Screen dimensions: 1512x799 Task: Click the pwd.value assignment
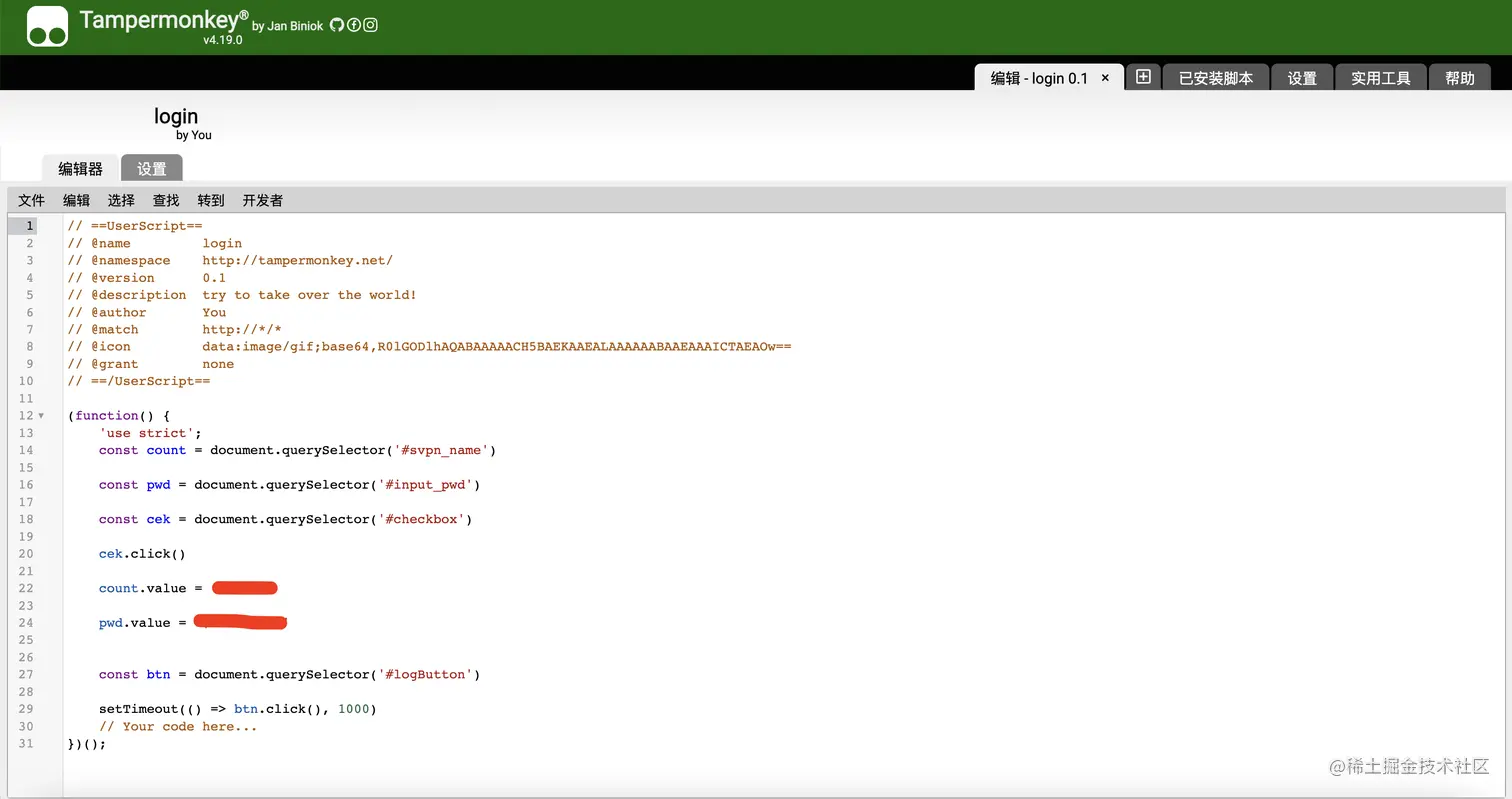[x=193, y=623]
